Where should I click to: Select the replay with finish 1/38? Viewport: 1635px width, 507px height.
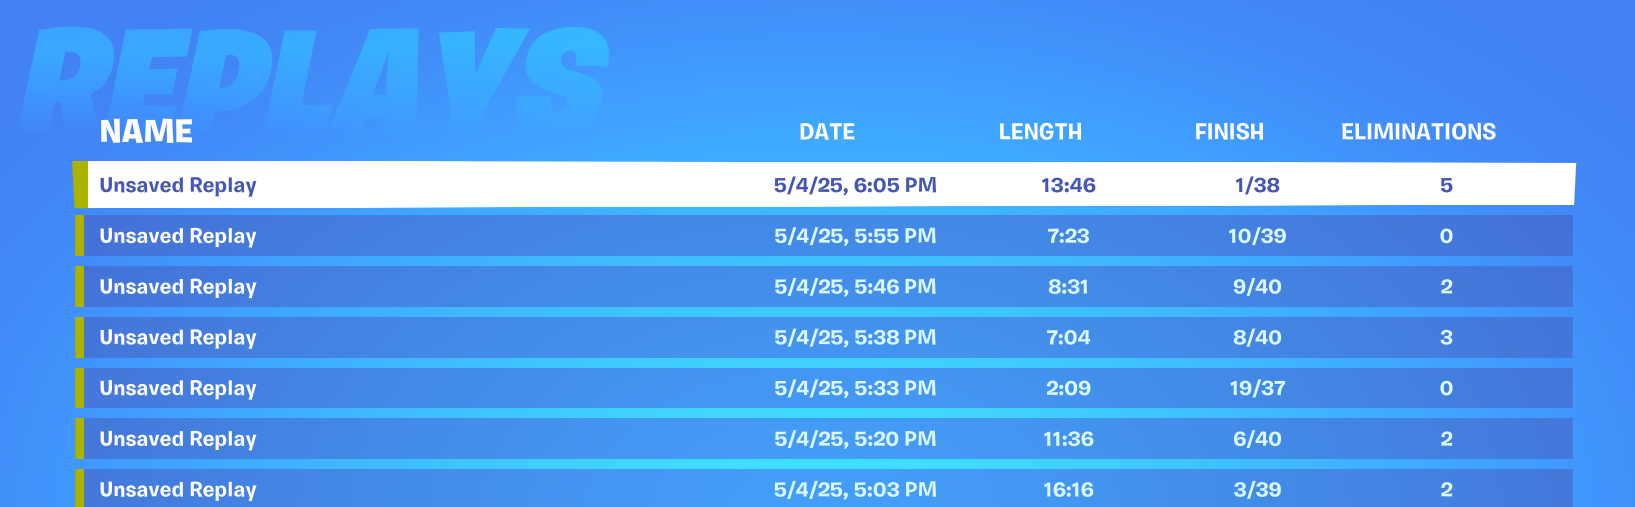[x=824, y=185]
